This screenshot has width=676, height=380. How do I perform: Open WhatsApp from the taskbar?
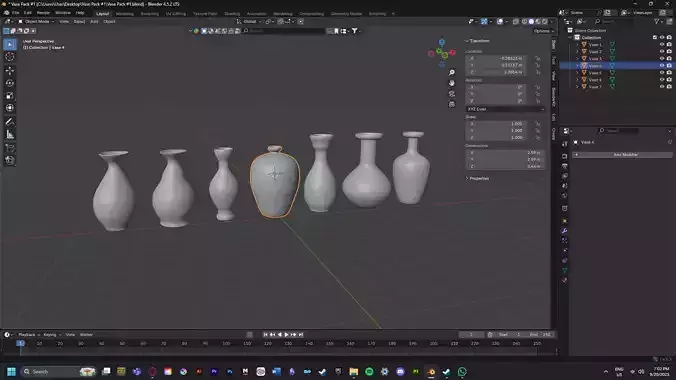tap(462, 372)
